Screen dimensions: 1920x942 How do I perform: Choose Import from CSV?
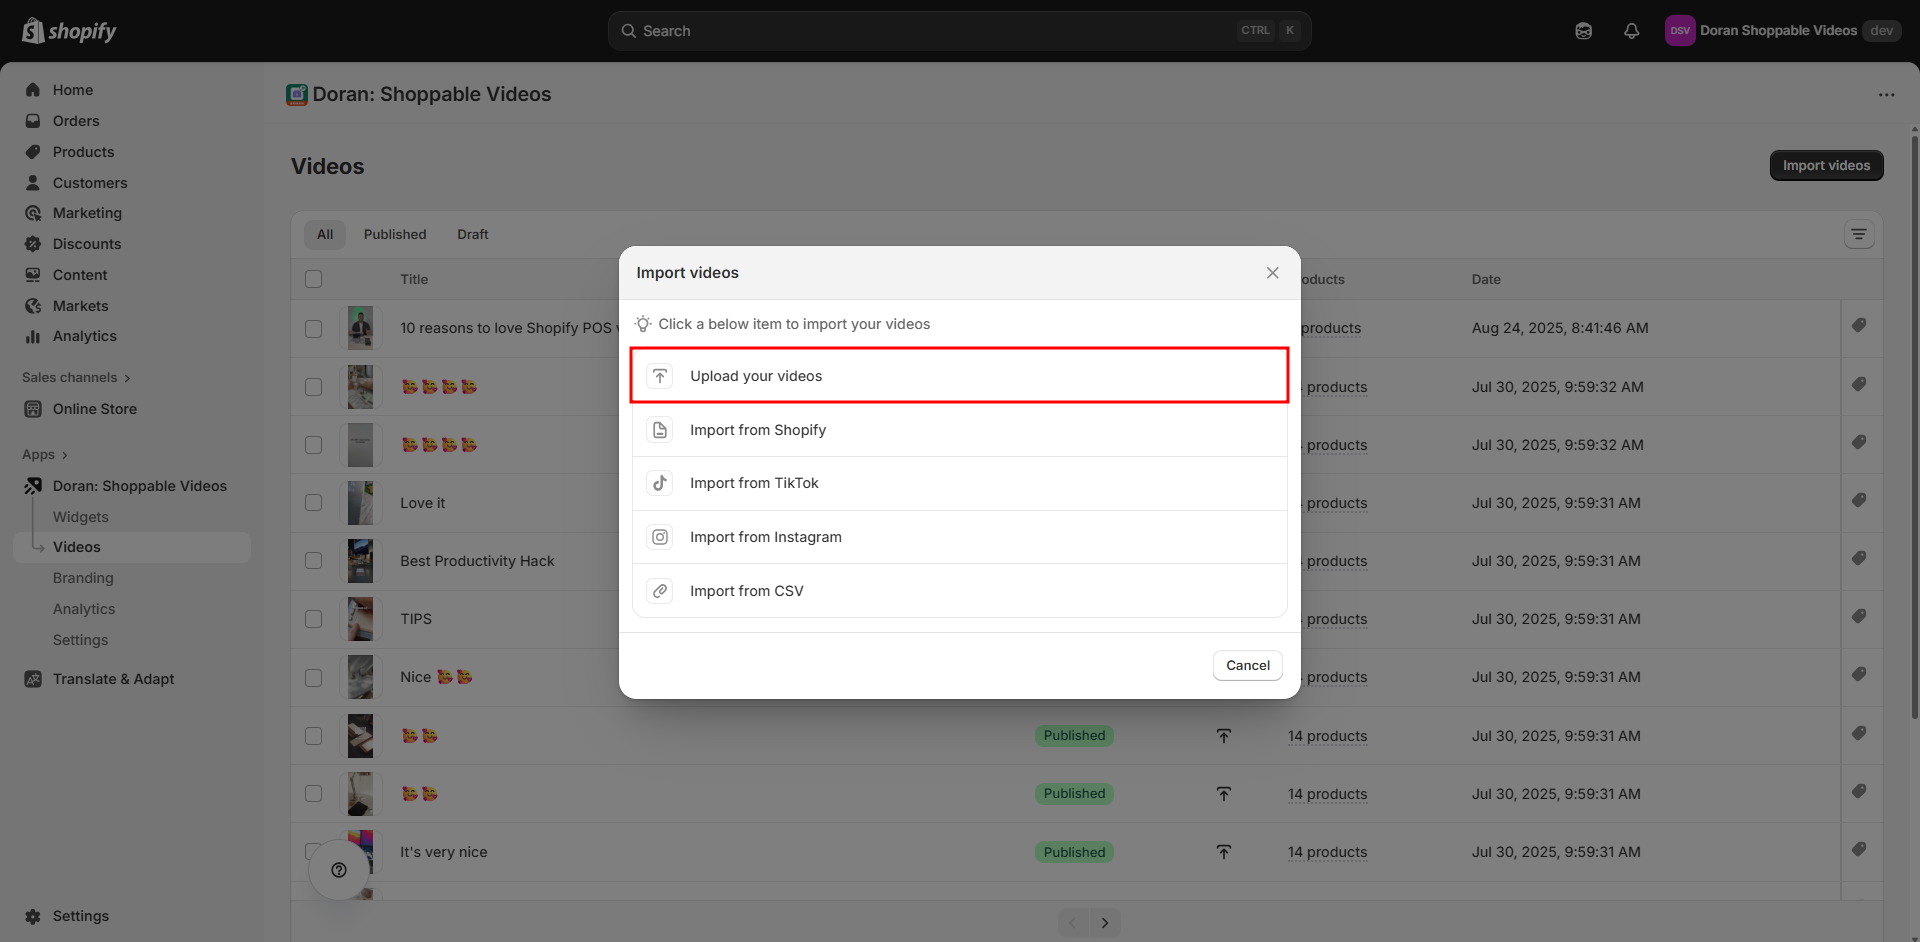click(960, 591)
